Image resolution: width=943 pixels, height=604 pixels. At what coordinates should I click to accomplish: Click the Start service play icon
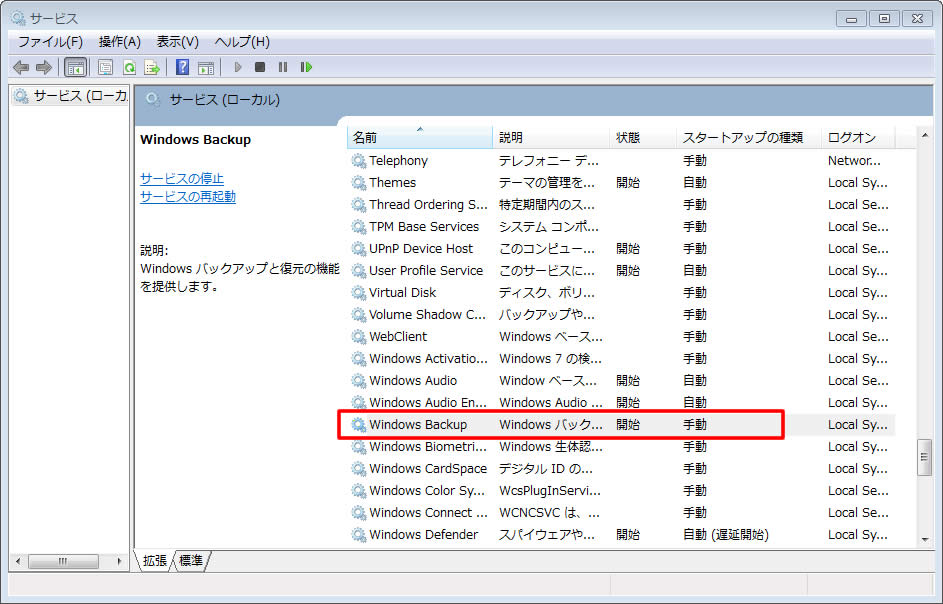click(x=238, y=67)
